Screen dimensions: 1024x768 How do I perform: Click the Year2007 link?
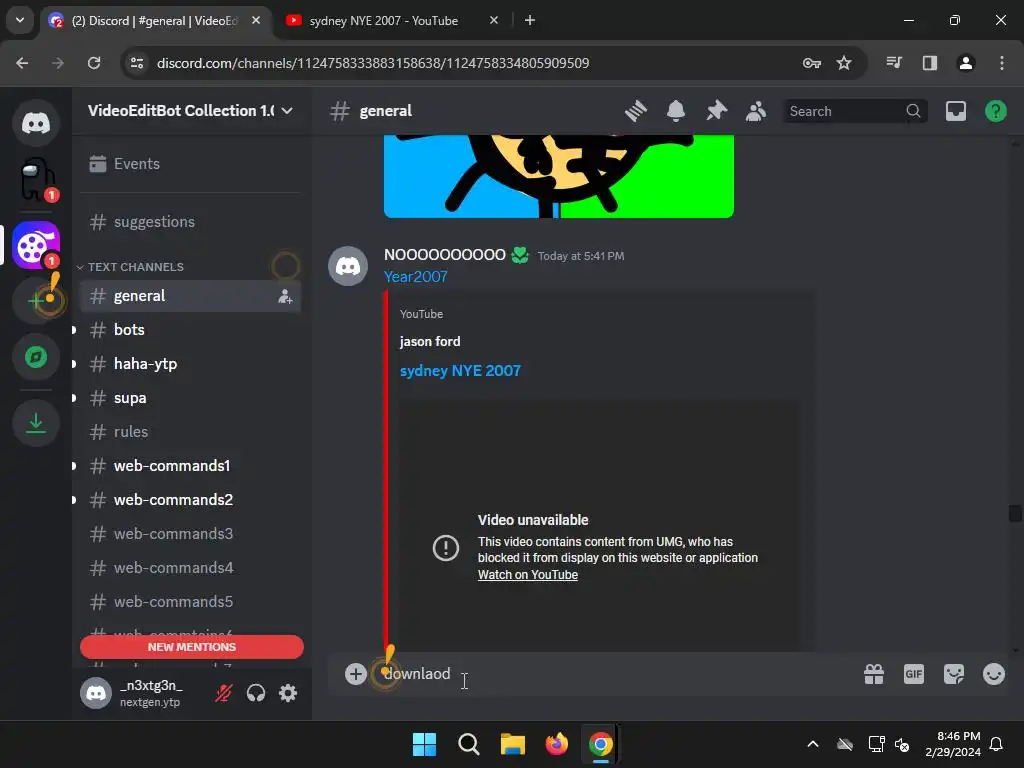(415, 277)
